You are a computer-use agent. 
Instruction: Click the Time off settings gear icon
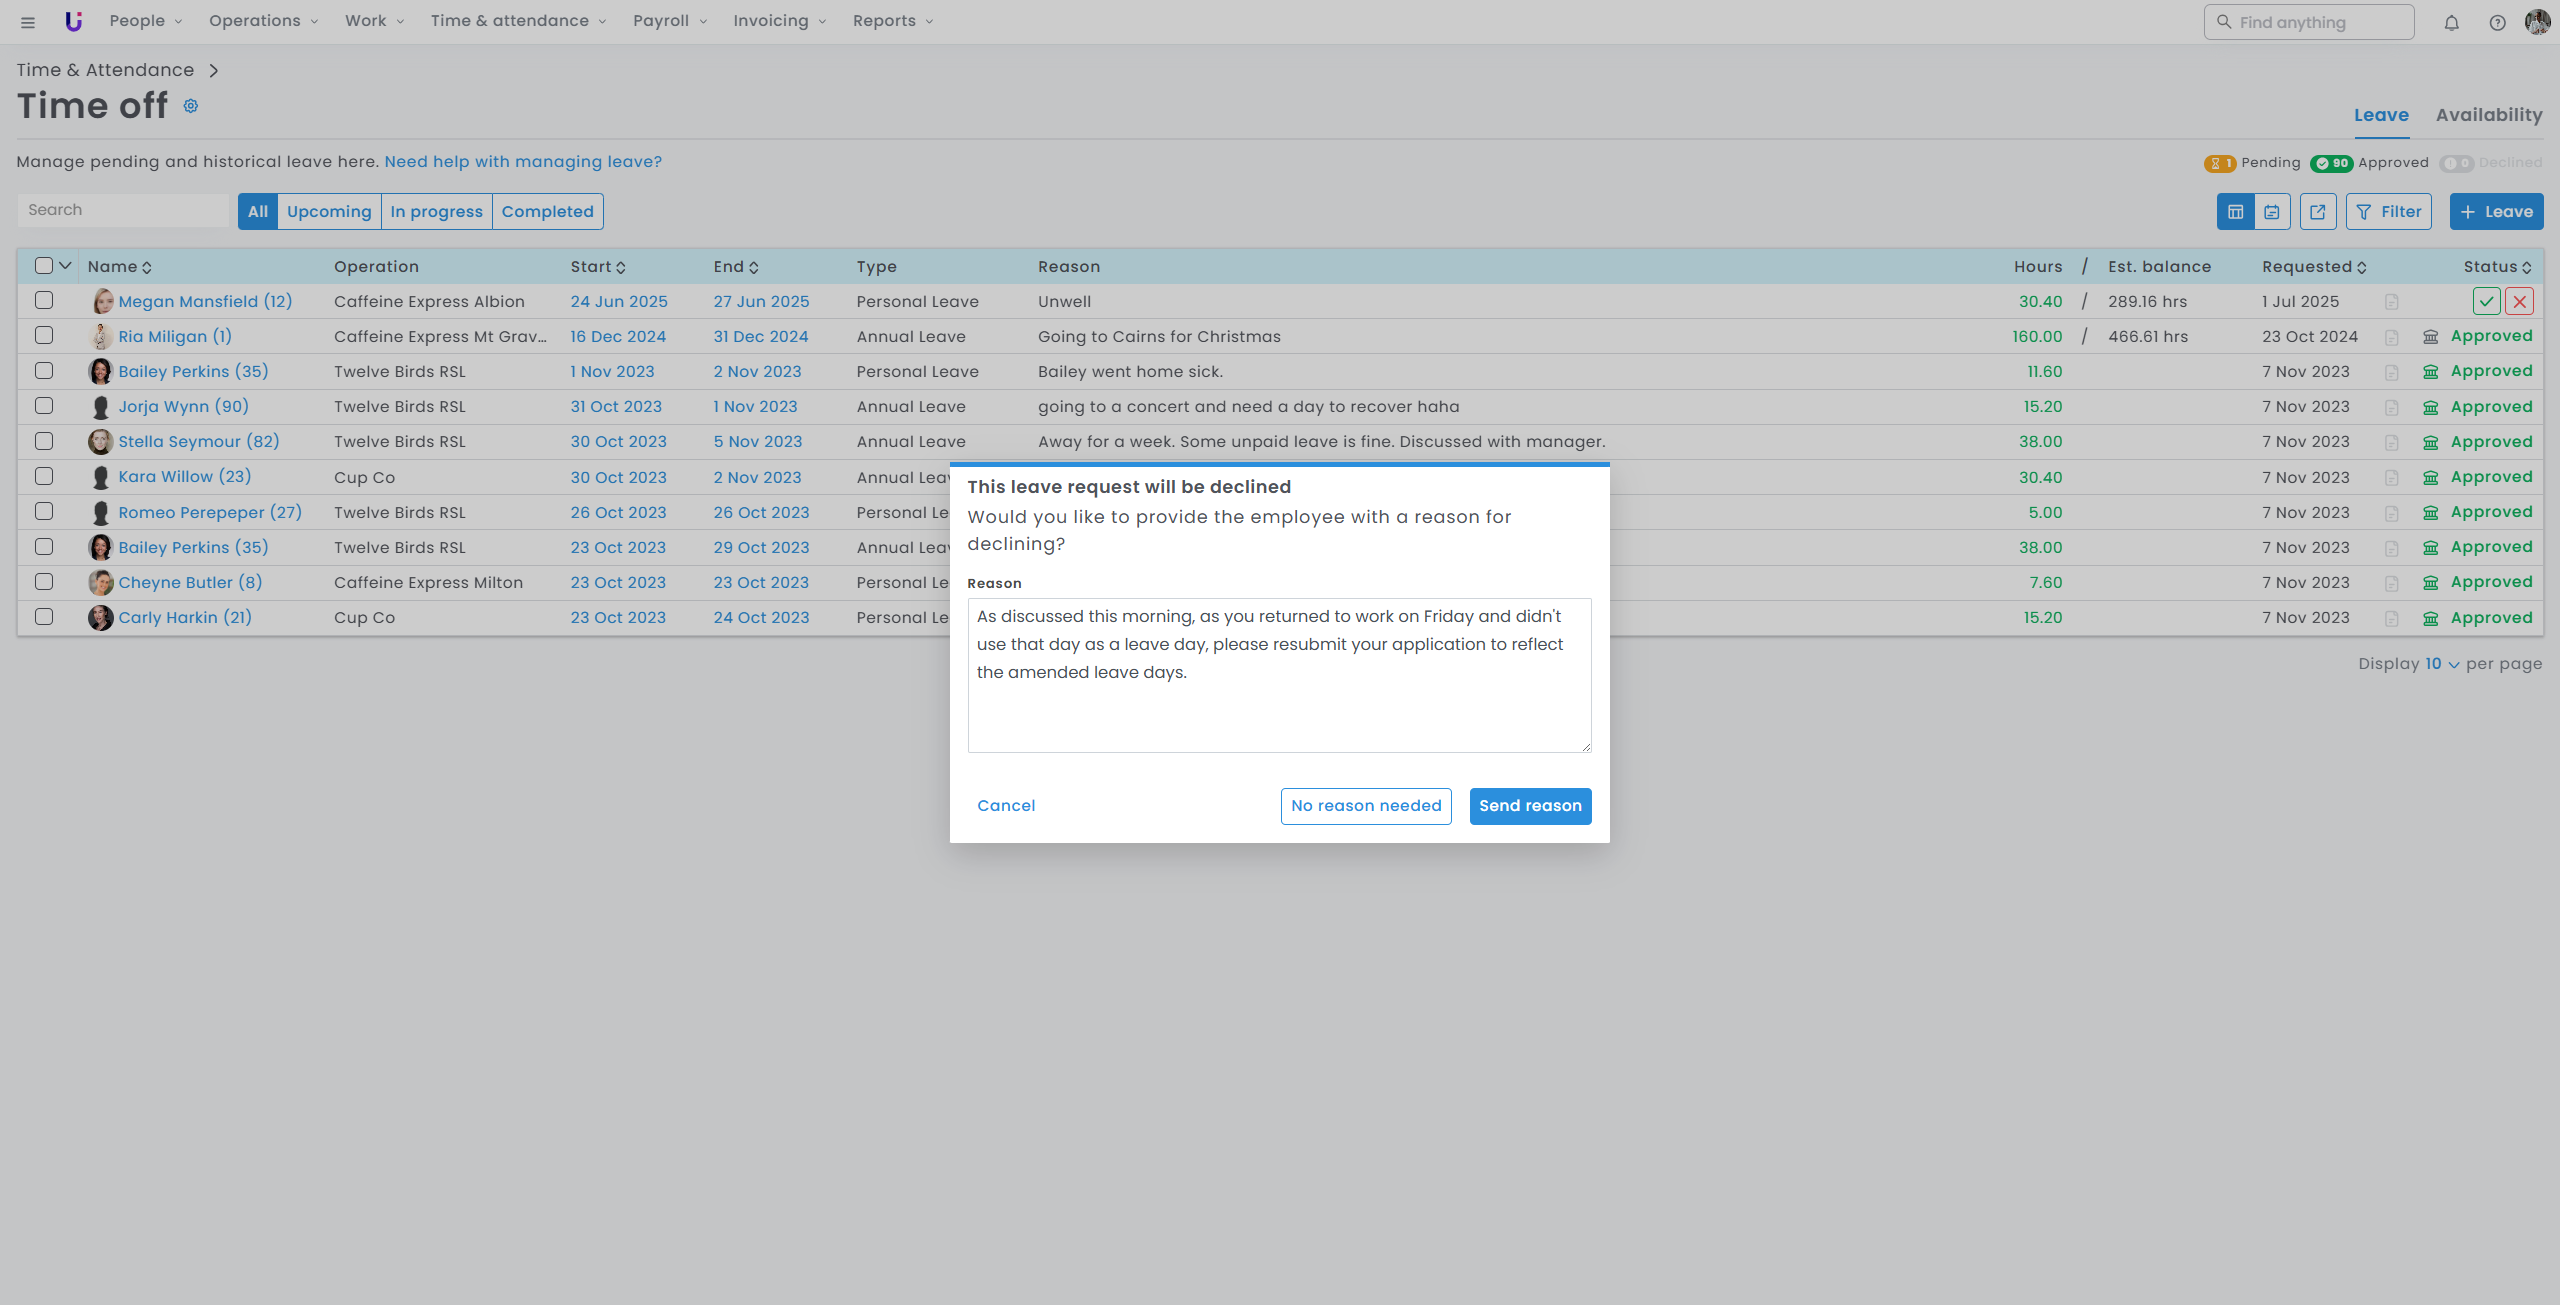tap(191, 106)
